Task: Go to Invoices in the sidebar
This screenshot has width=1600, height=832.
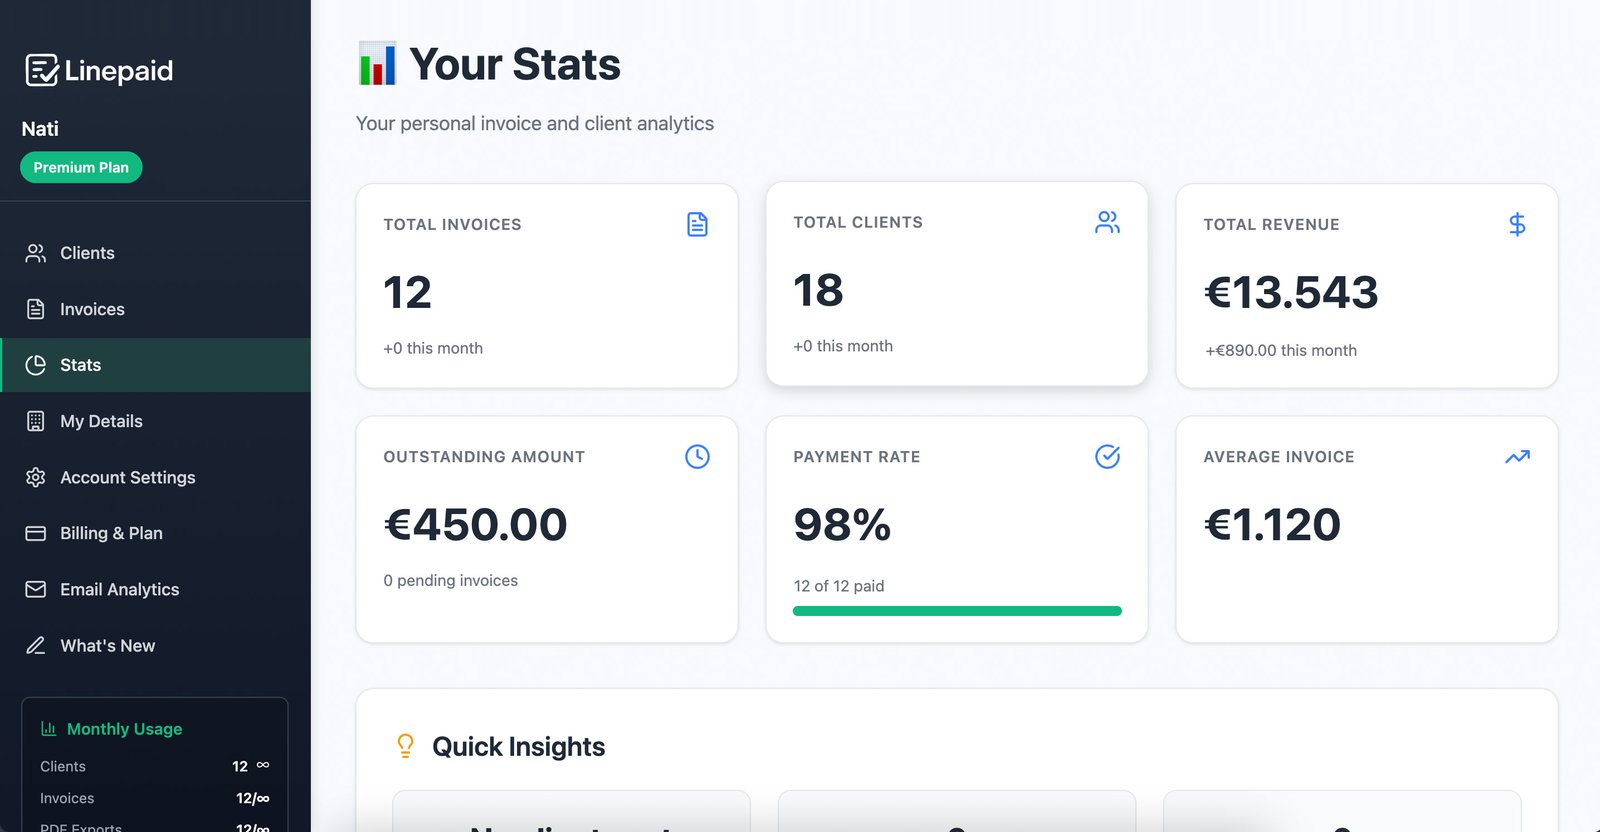Action: (92, 309)
